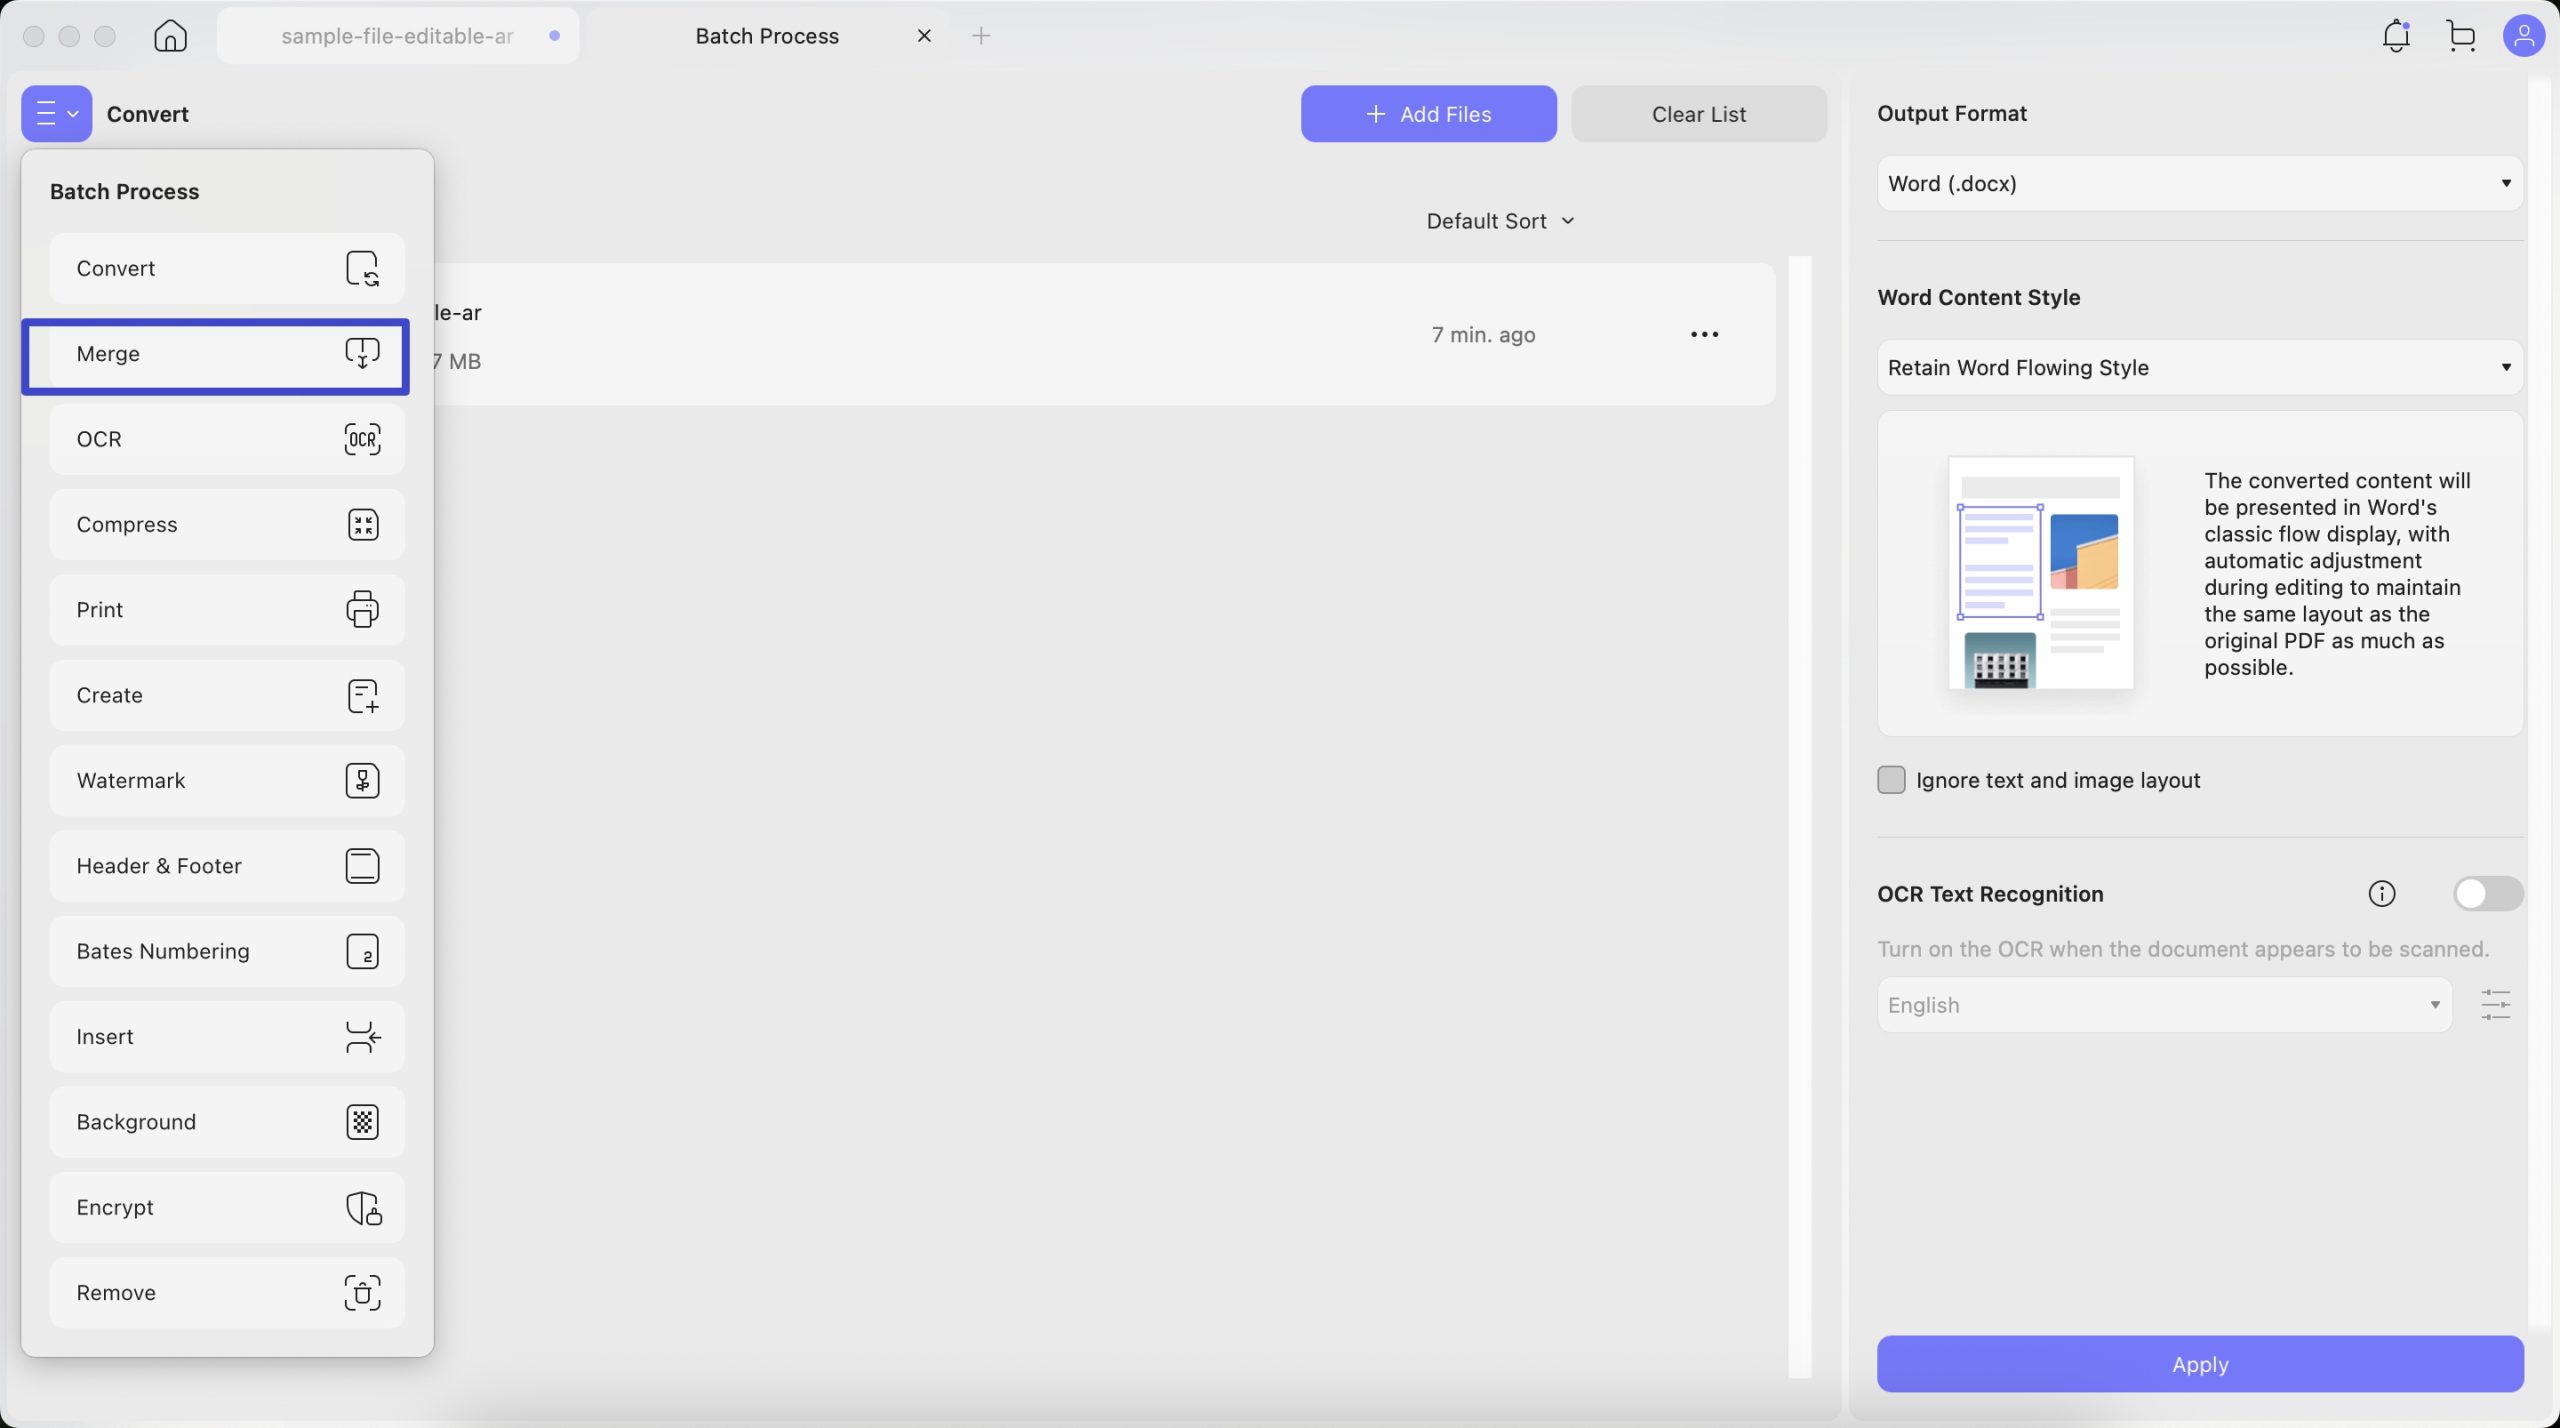Toggle the batch tools menu button
Image resolution: width=2560 pixels, height=1428 pixels.
pos(56,114)
